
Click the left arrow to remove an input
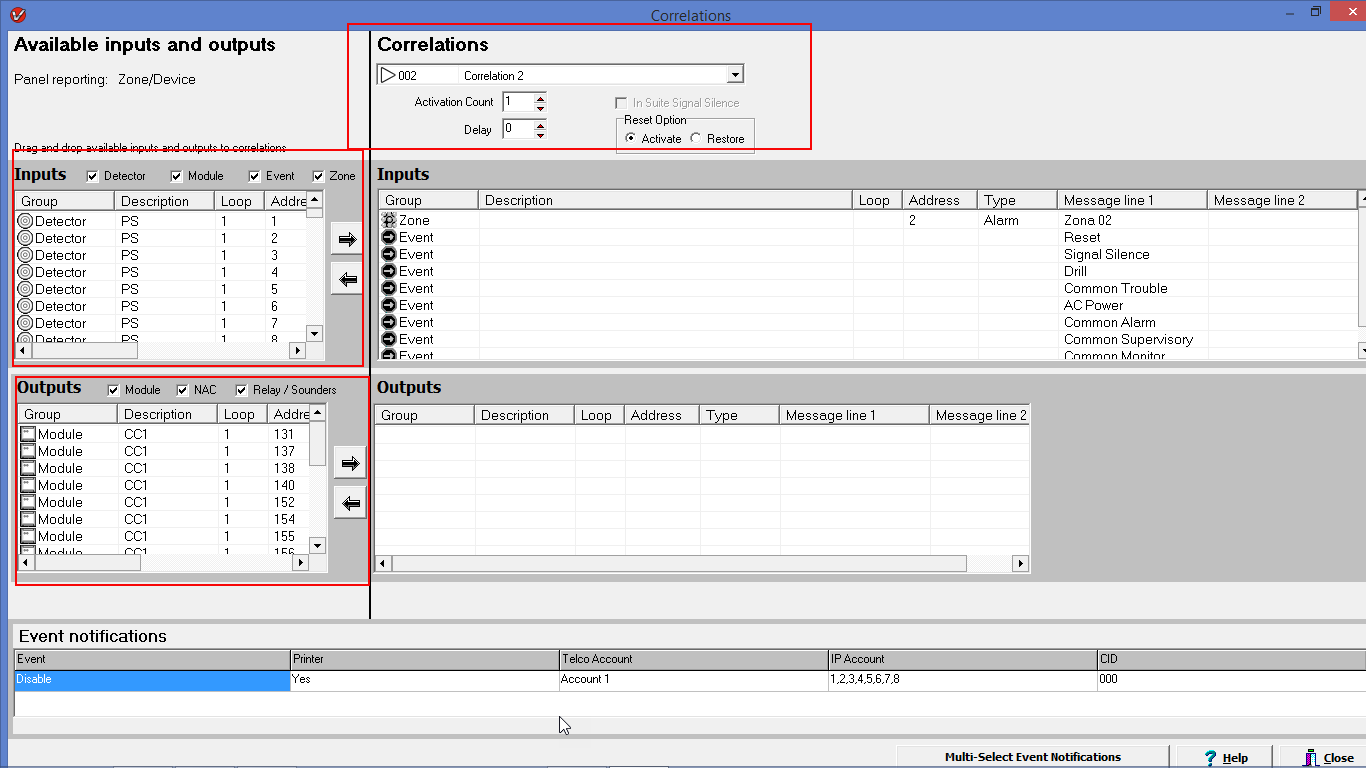(345, 278)
